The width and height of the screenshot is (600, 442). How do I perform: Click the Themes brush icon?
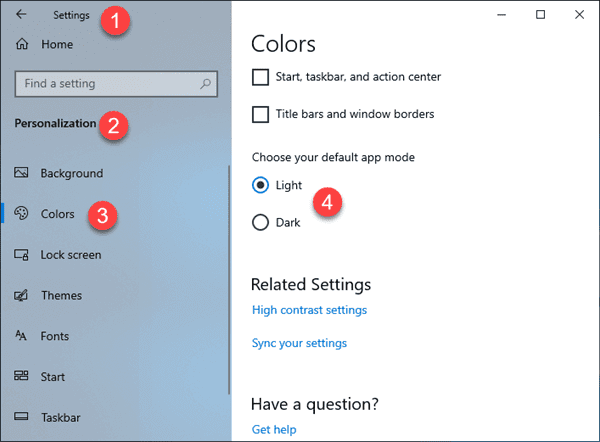click(x=22, y=296)
